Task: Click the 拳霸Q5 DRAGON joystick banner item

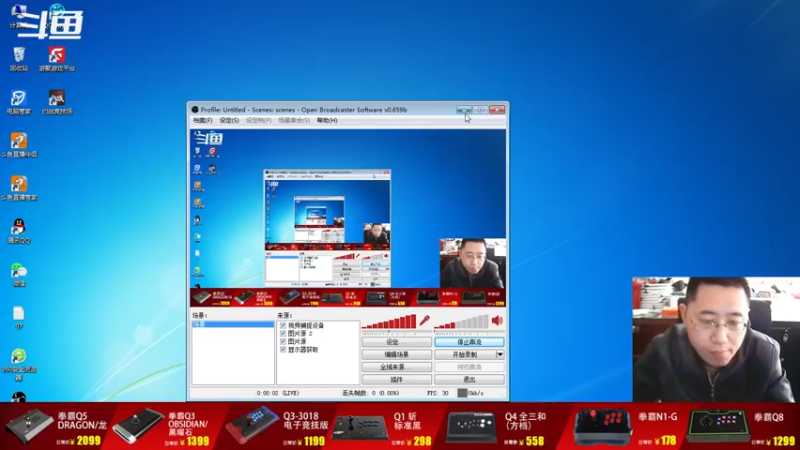Action: (x=57, y=426)
